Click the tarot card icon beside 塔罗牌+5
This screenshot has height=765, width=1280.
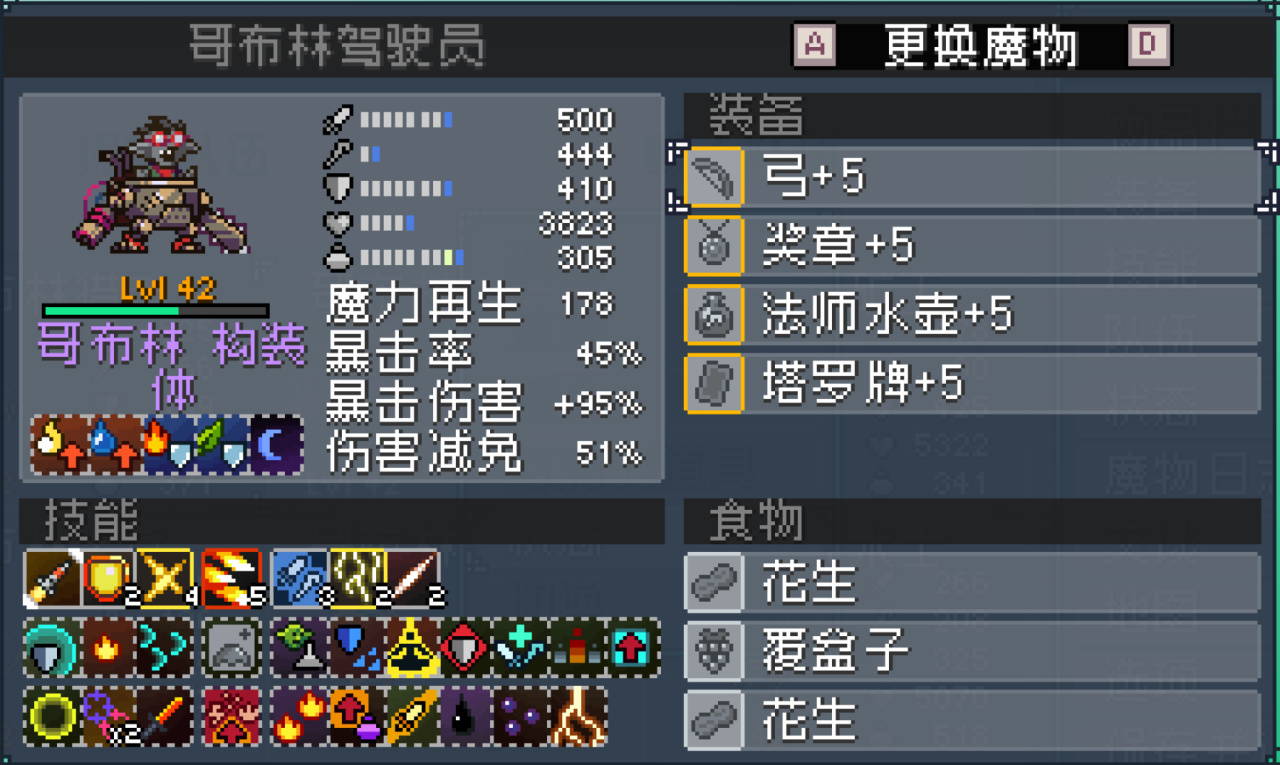pos(714,383)
